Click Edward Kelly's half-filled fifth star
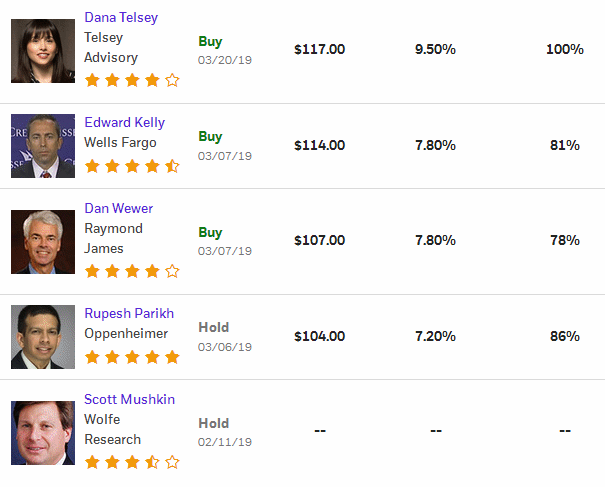Image resolution: width=605 pixels, height=487 pixels. point(172,166)
